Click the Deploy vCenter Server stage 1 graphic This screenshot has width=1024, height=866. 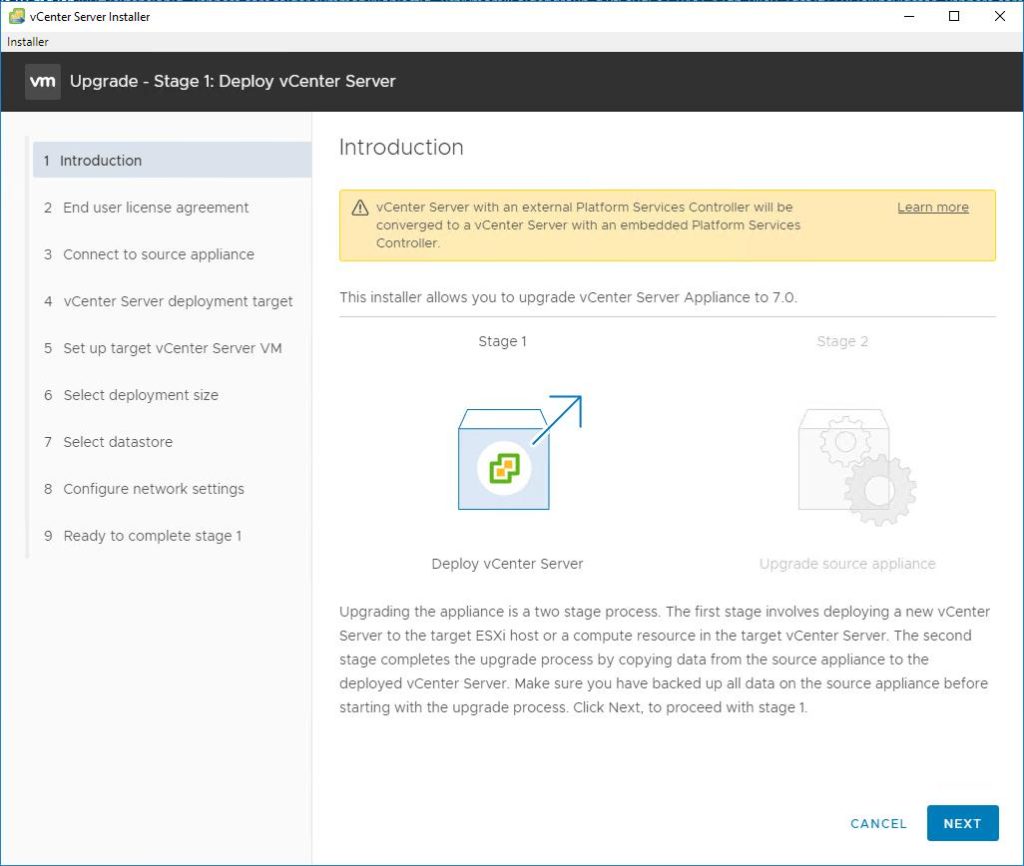[x=519, y=453]
